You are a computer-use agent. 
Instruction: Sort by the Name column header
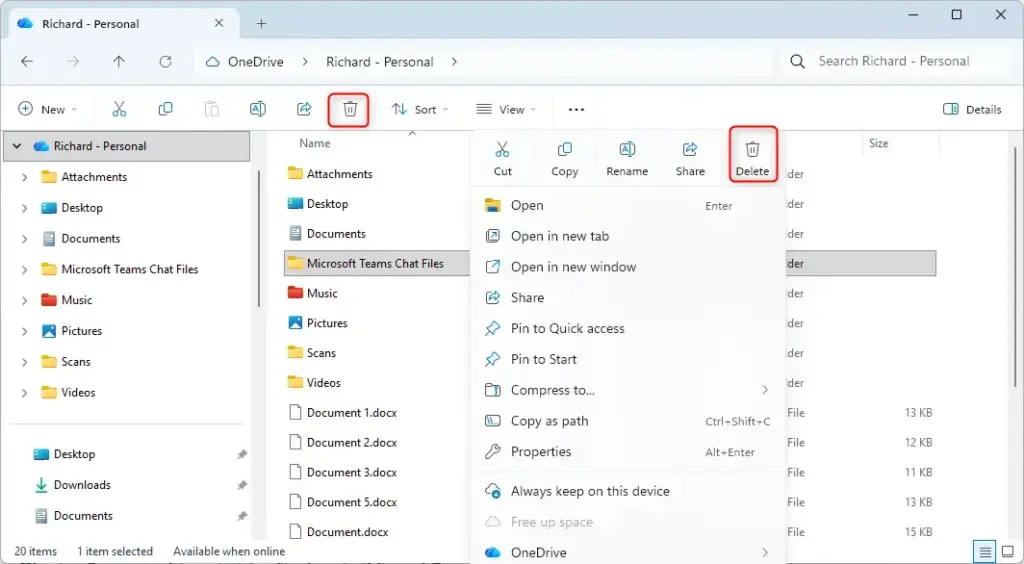pyautogui.click(x=315, y=143)
